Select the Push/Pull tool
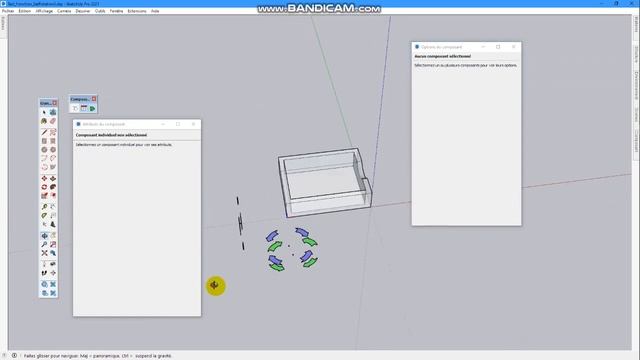The height and width of the screenshot is (360, 640). tap(53, 179)
